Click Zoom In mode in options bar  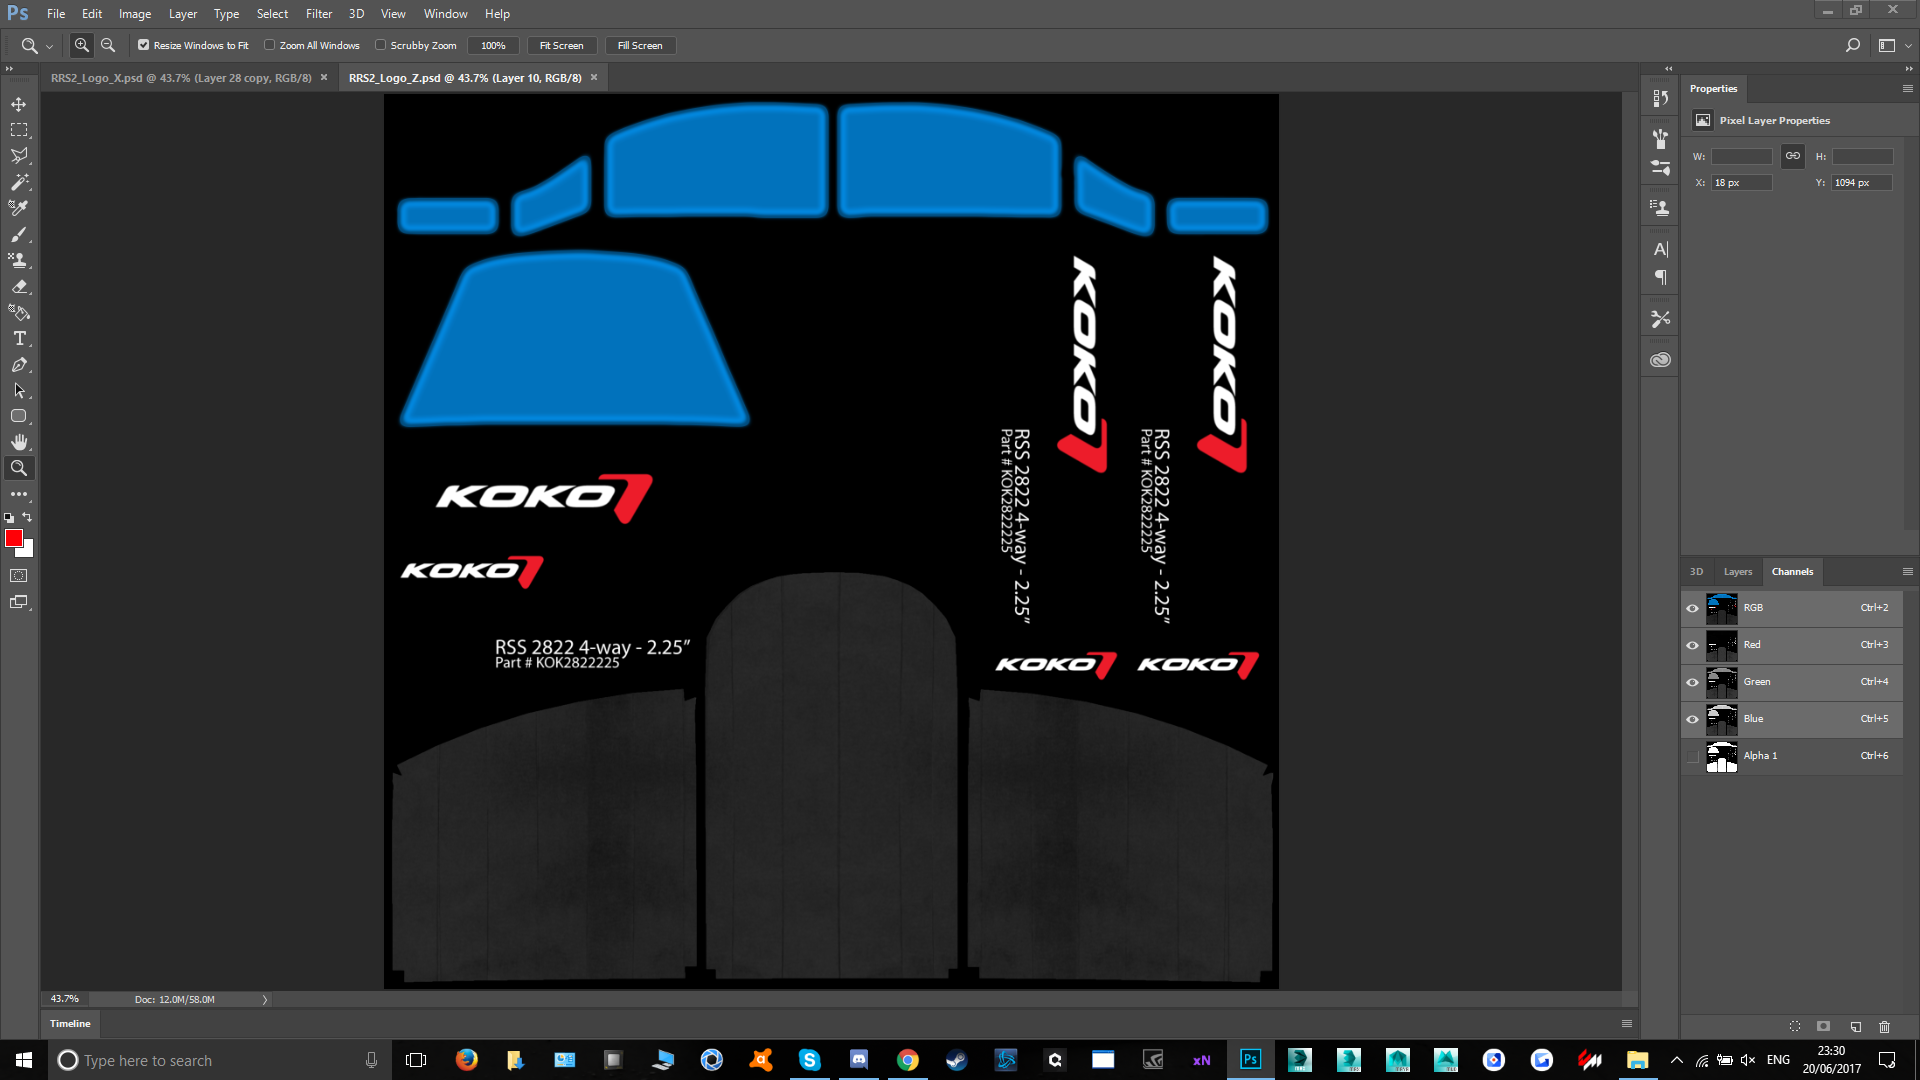tap(82, 45)
